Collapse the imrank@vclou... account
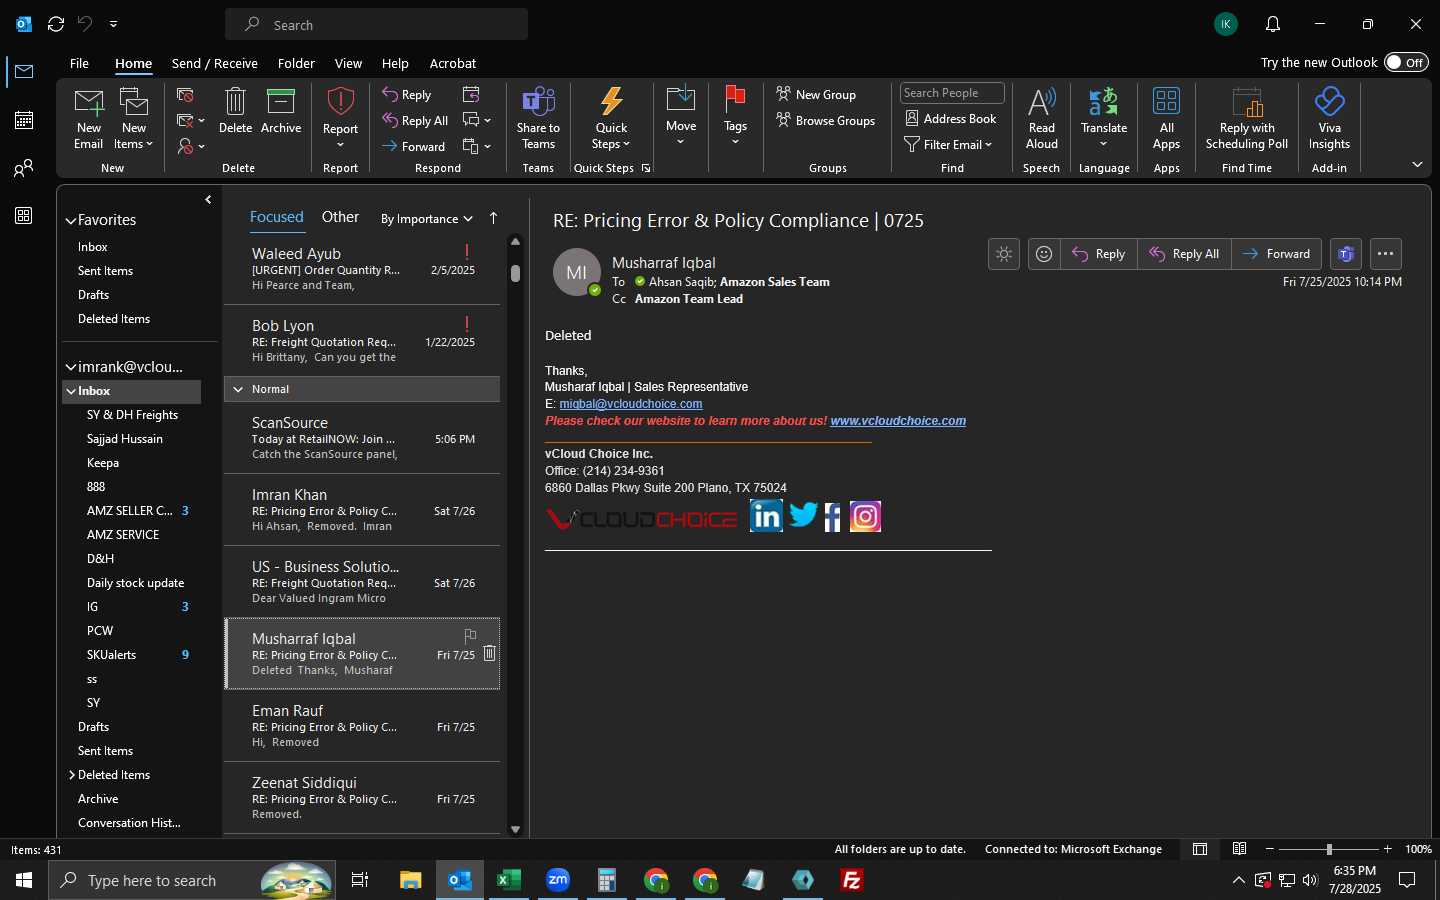 tap(71, 367)
